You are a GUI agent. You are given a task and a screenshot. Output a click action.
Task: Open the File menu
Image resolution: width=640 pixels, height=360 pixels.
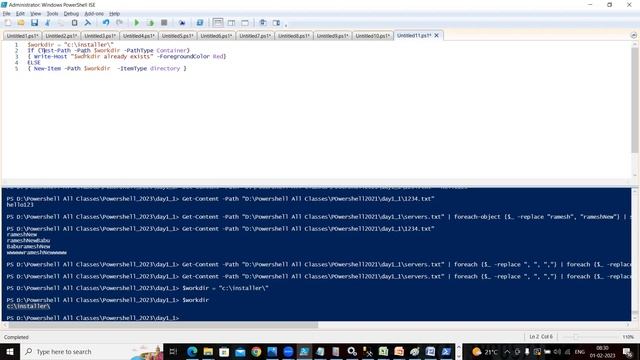(7, 13)
